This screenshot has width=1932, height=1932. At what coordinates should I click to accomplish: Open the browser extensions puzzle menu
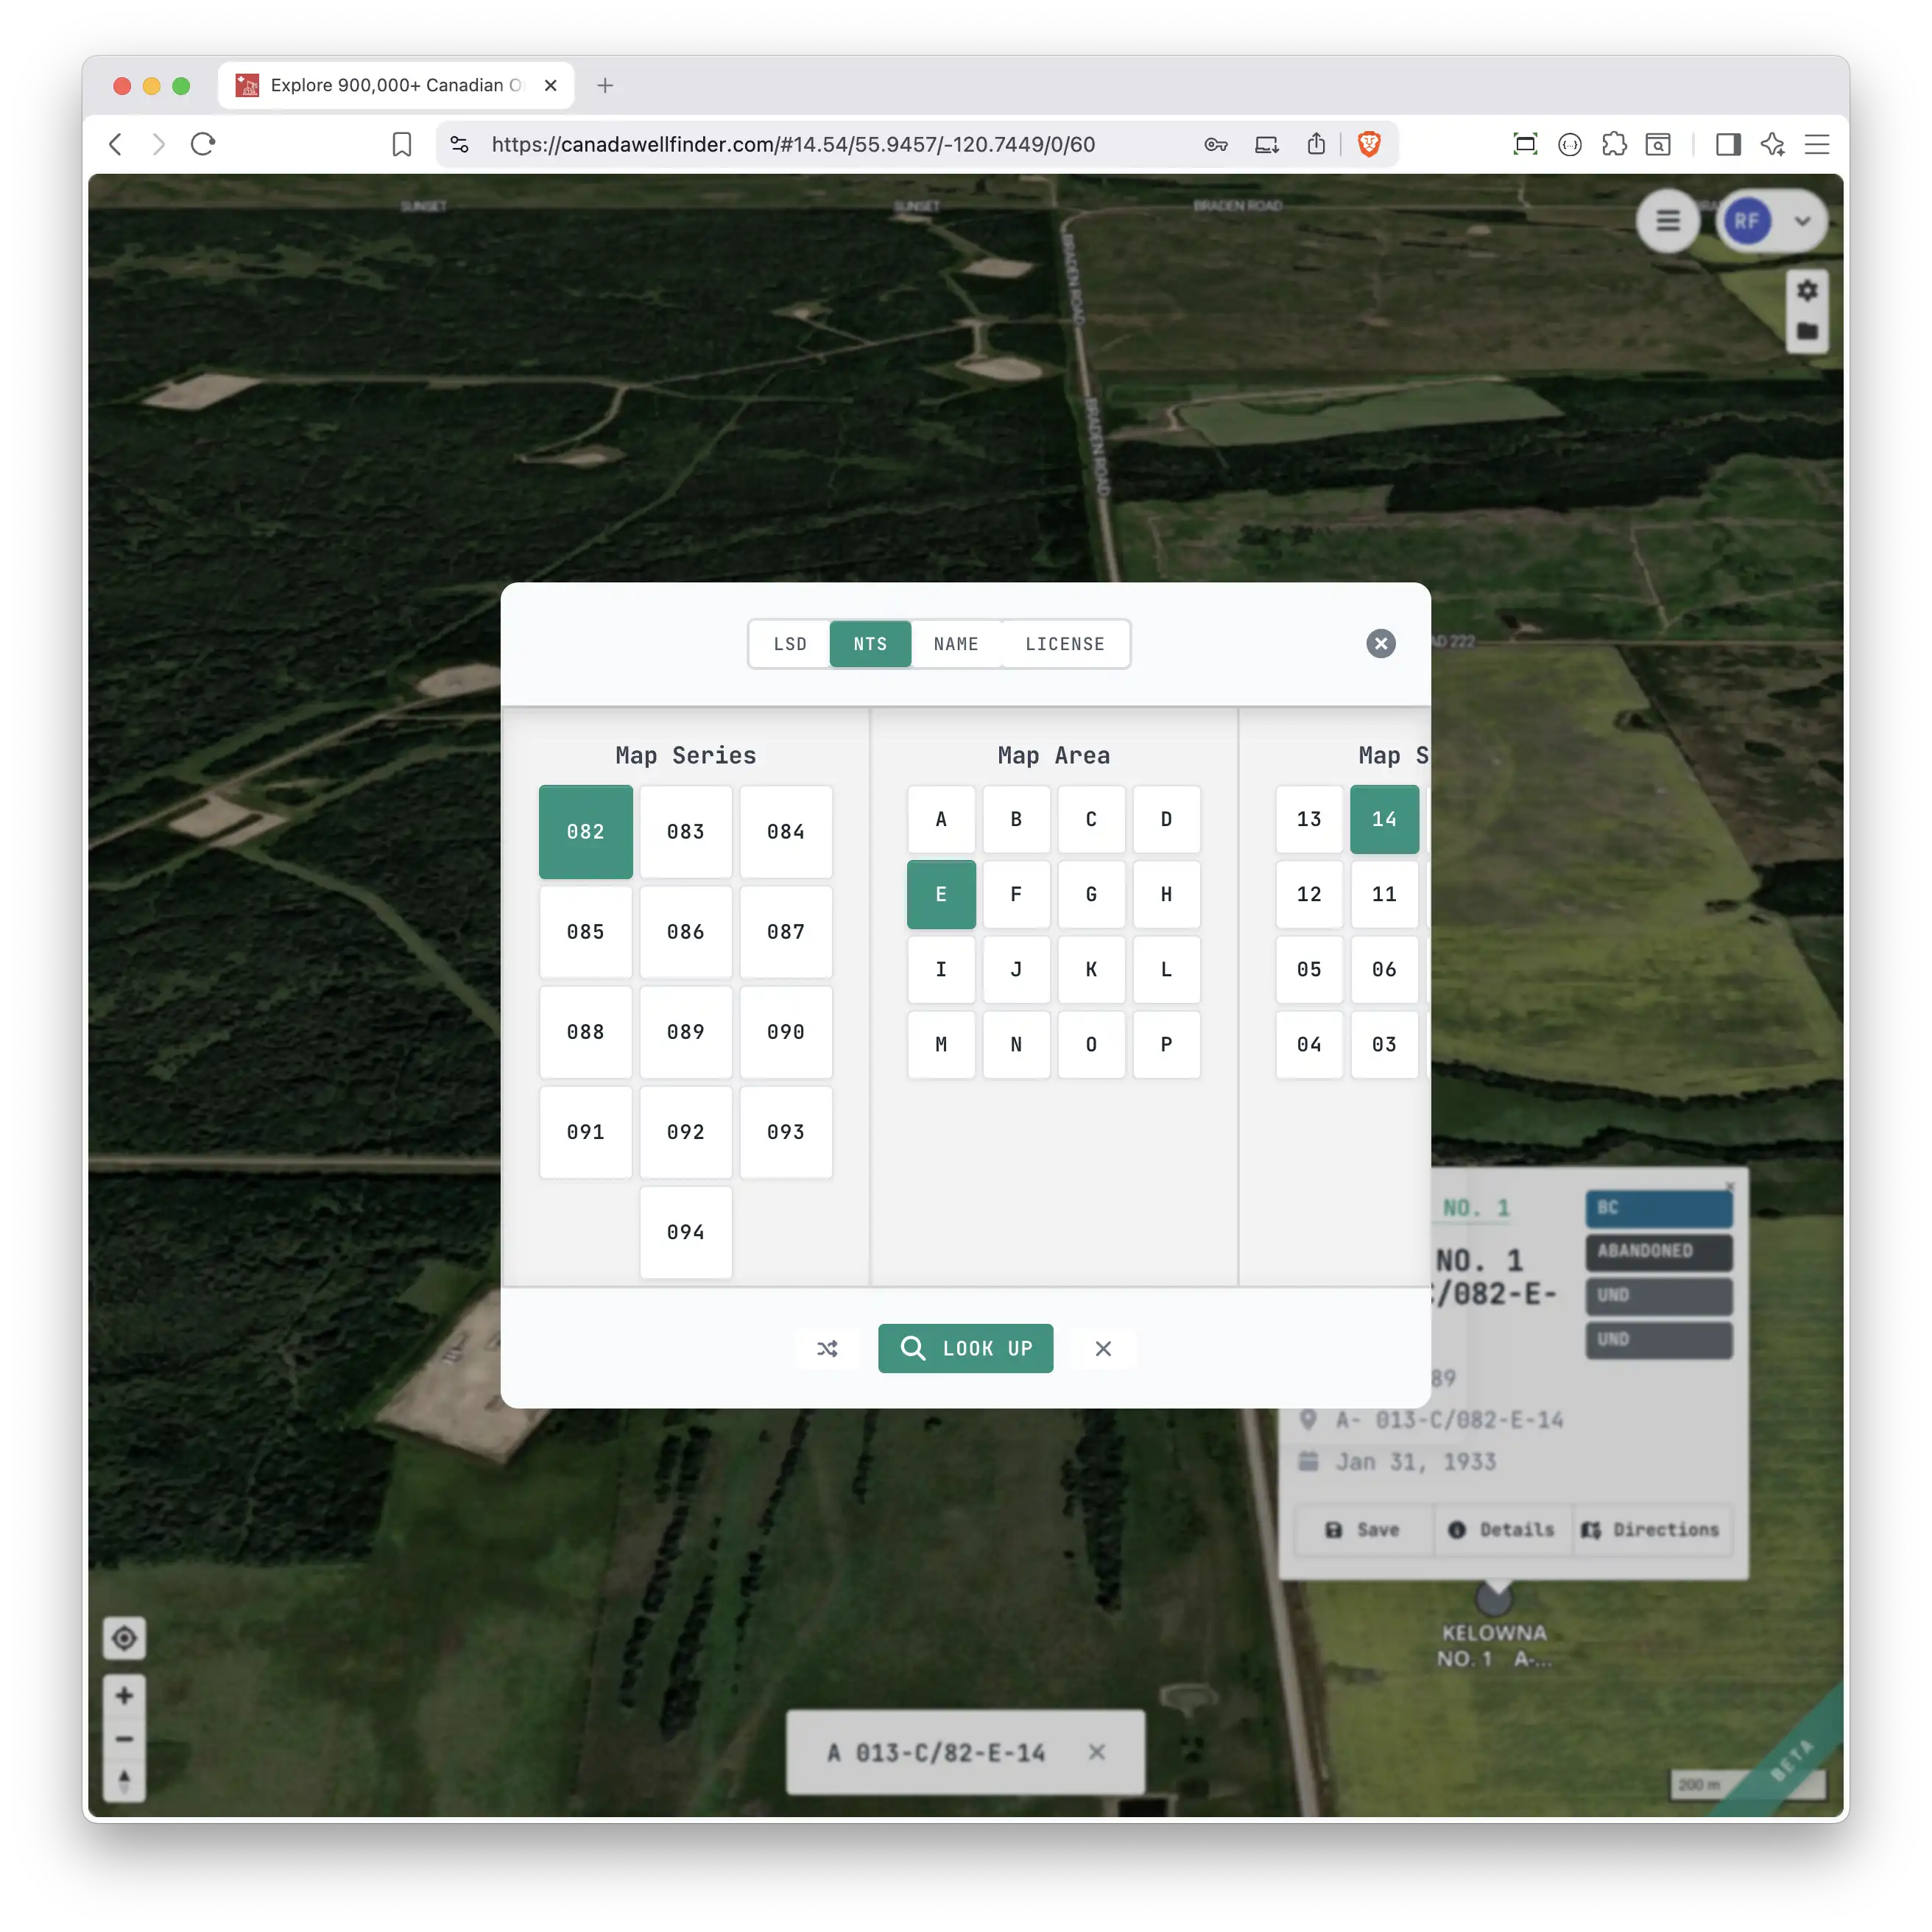1614,144
